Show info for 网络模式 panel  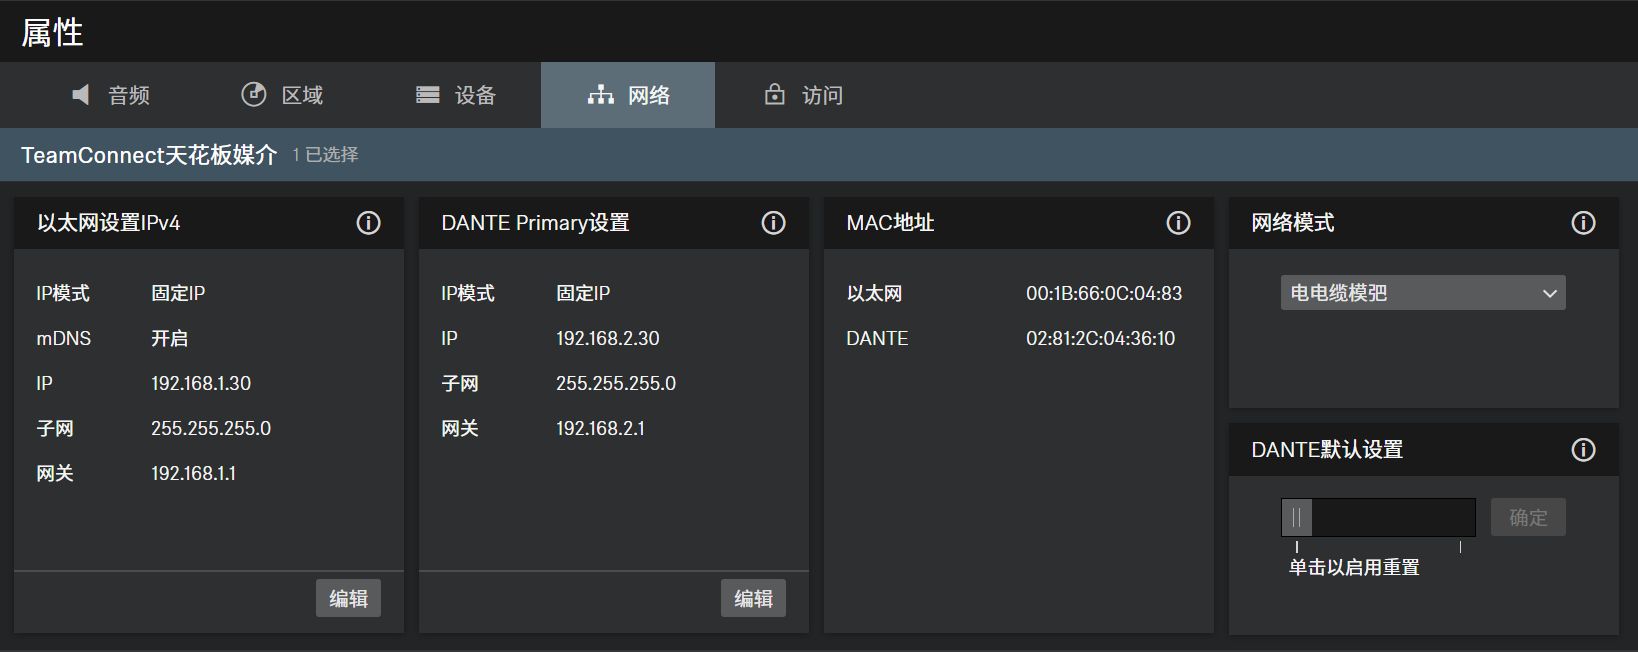(1583, 223)
